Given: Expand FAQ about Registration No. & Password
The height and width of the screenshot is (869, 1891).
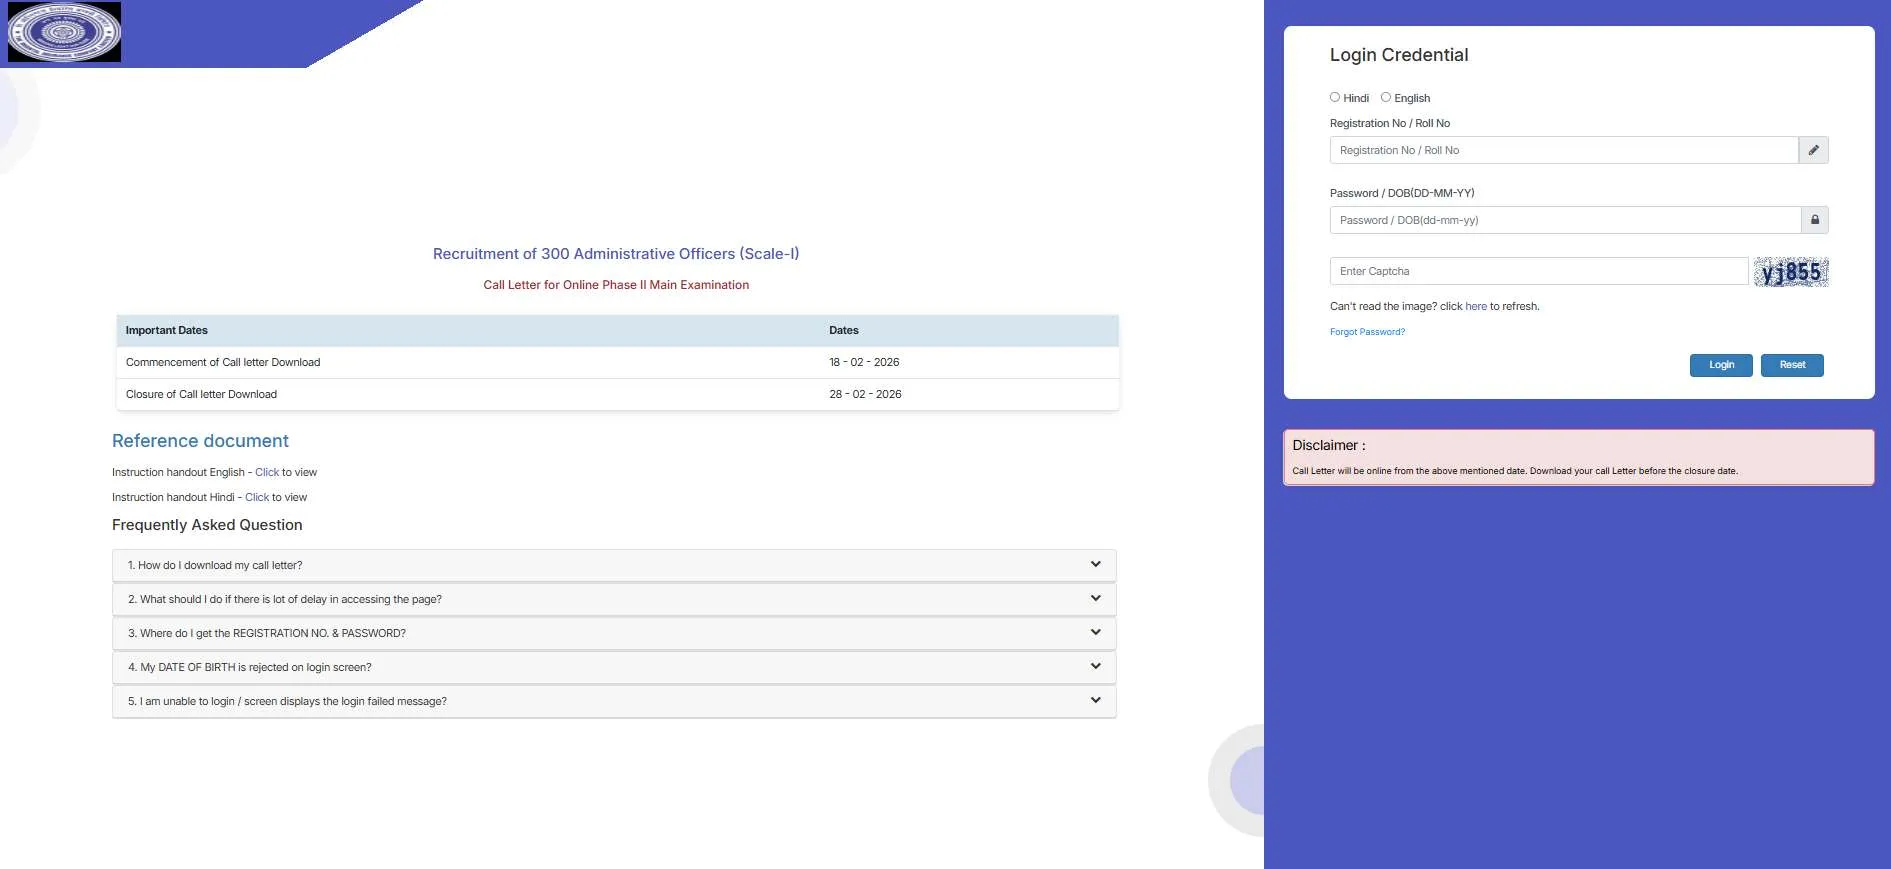Looking at the screenshot, I should pyautogui.click(x=614, y=633).
